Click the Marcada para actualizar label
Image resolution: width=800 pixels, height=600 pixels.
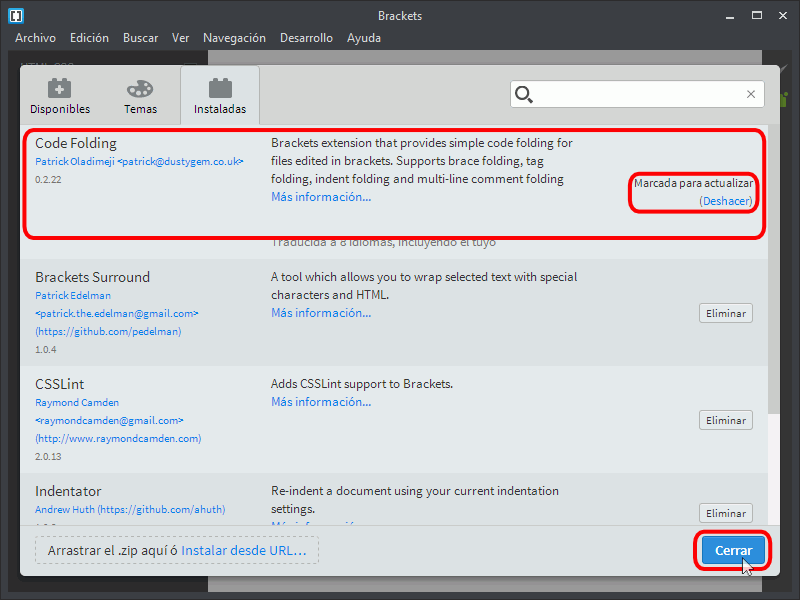click(693, 183)
